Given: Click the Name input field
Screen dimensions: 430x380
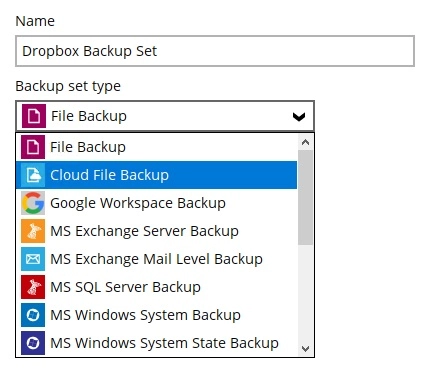Looking at the screenshot, I should pos(215,51).
